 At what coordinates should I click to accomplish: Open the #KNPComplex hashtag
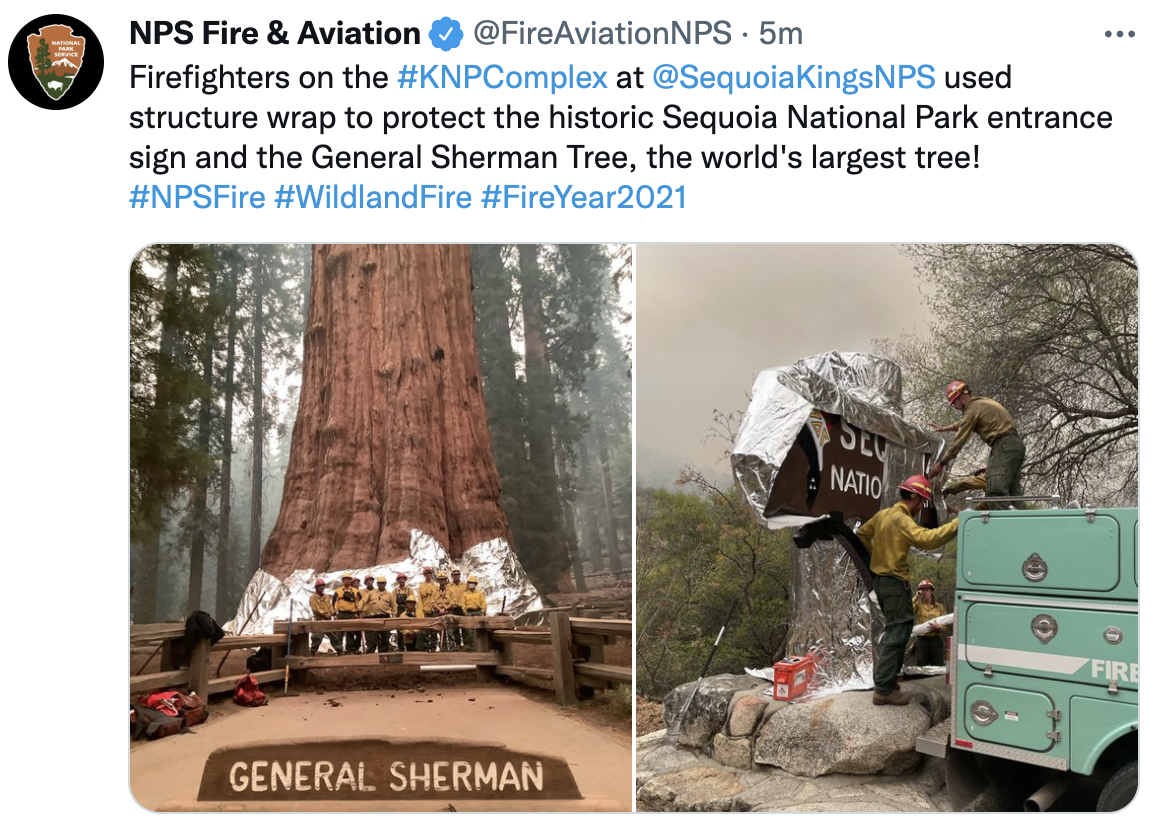point(502,77)
